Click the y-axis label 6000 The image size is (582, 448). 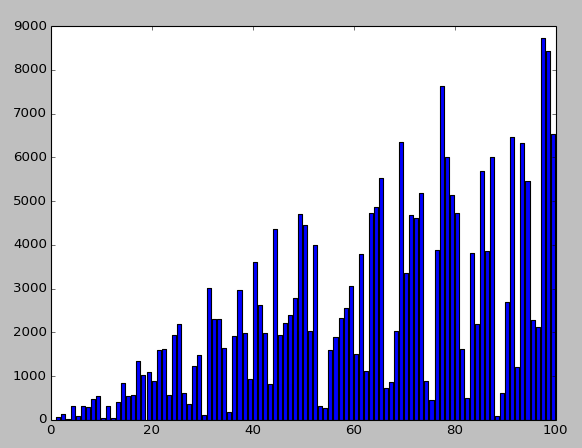tap(30, 157)
